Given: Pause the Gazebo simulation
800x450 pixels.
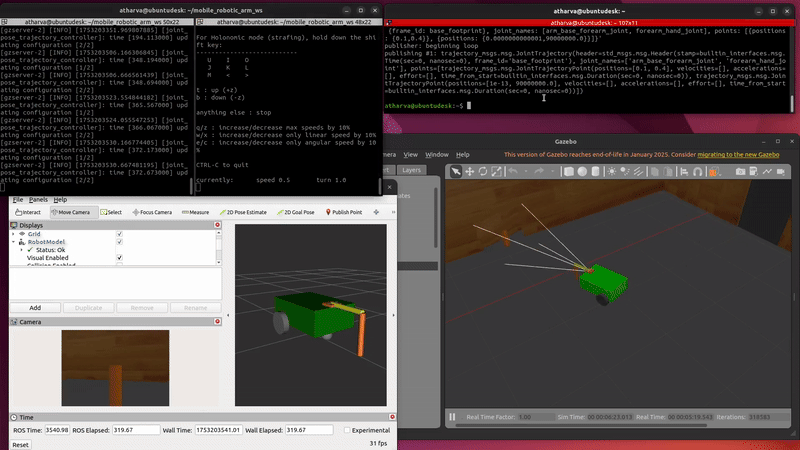Looking at the screenshot, I should [452, 417].
